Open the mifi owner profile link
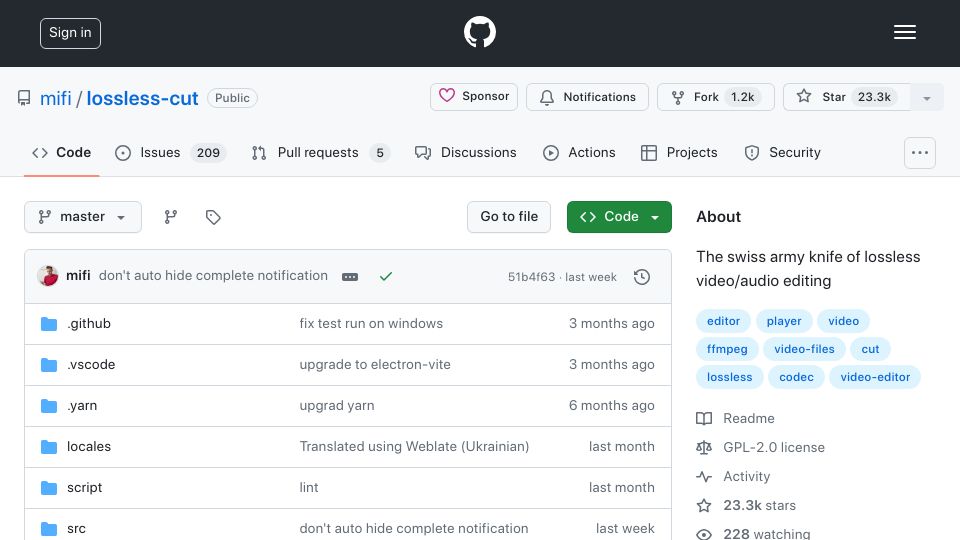 (56, 98)
